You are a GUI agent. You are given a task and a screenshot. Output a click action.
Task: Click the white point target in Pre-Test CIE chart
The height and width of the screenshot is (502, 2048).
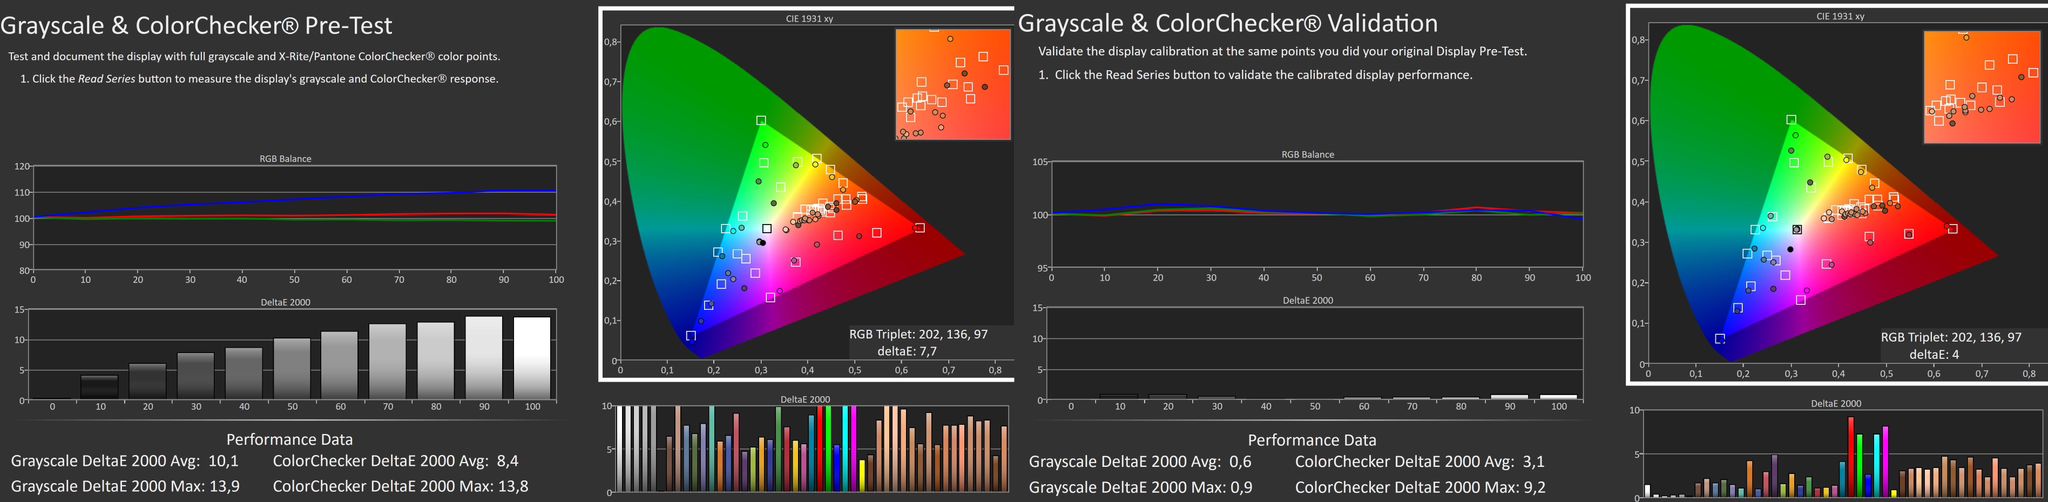point(767,229)
